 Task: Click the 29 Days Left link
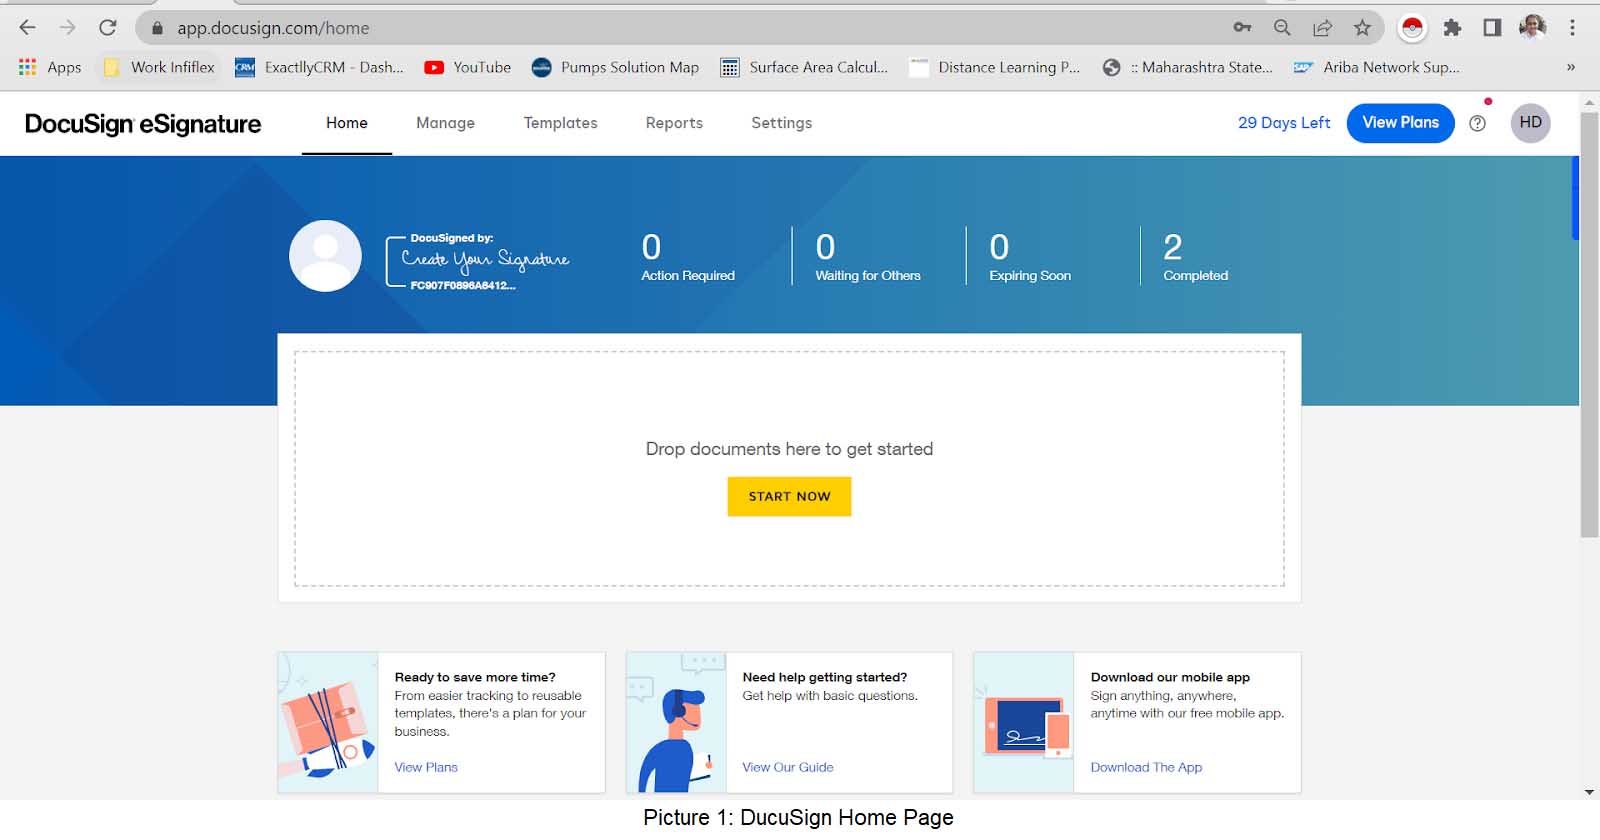pos(1284,123)
